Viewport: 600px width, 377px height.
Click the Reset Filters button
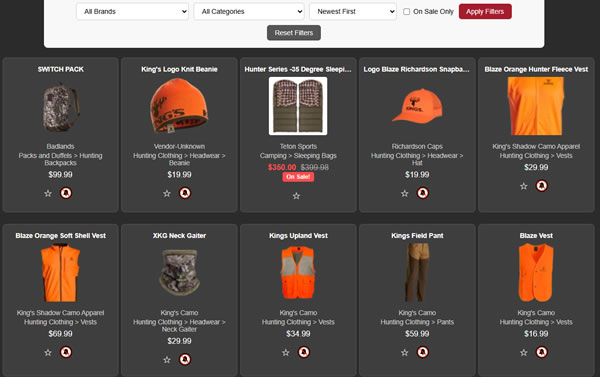(x=294, y=33)
